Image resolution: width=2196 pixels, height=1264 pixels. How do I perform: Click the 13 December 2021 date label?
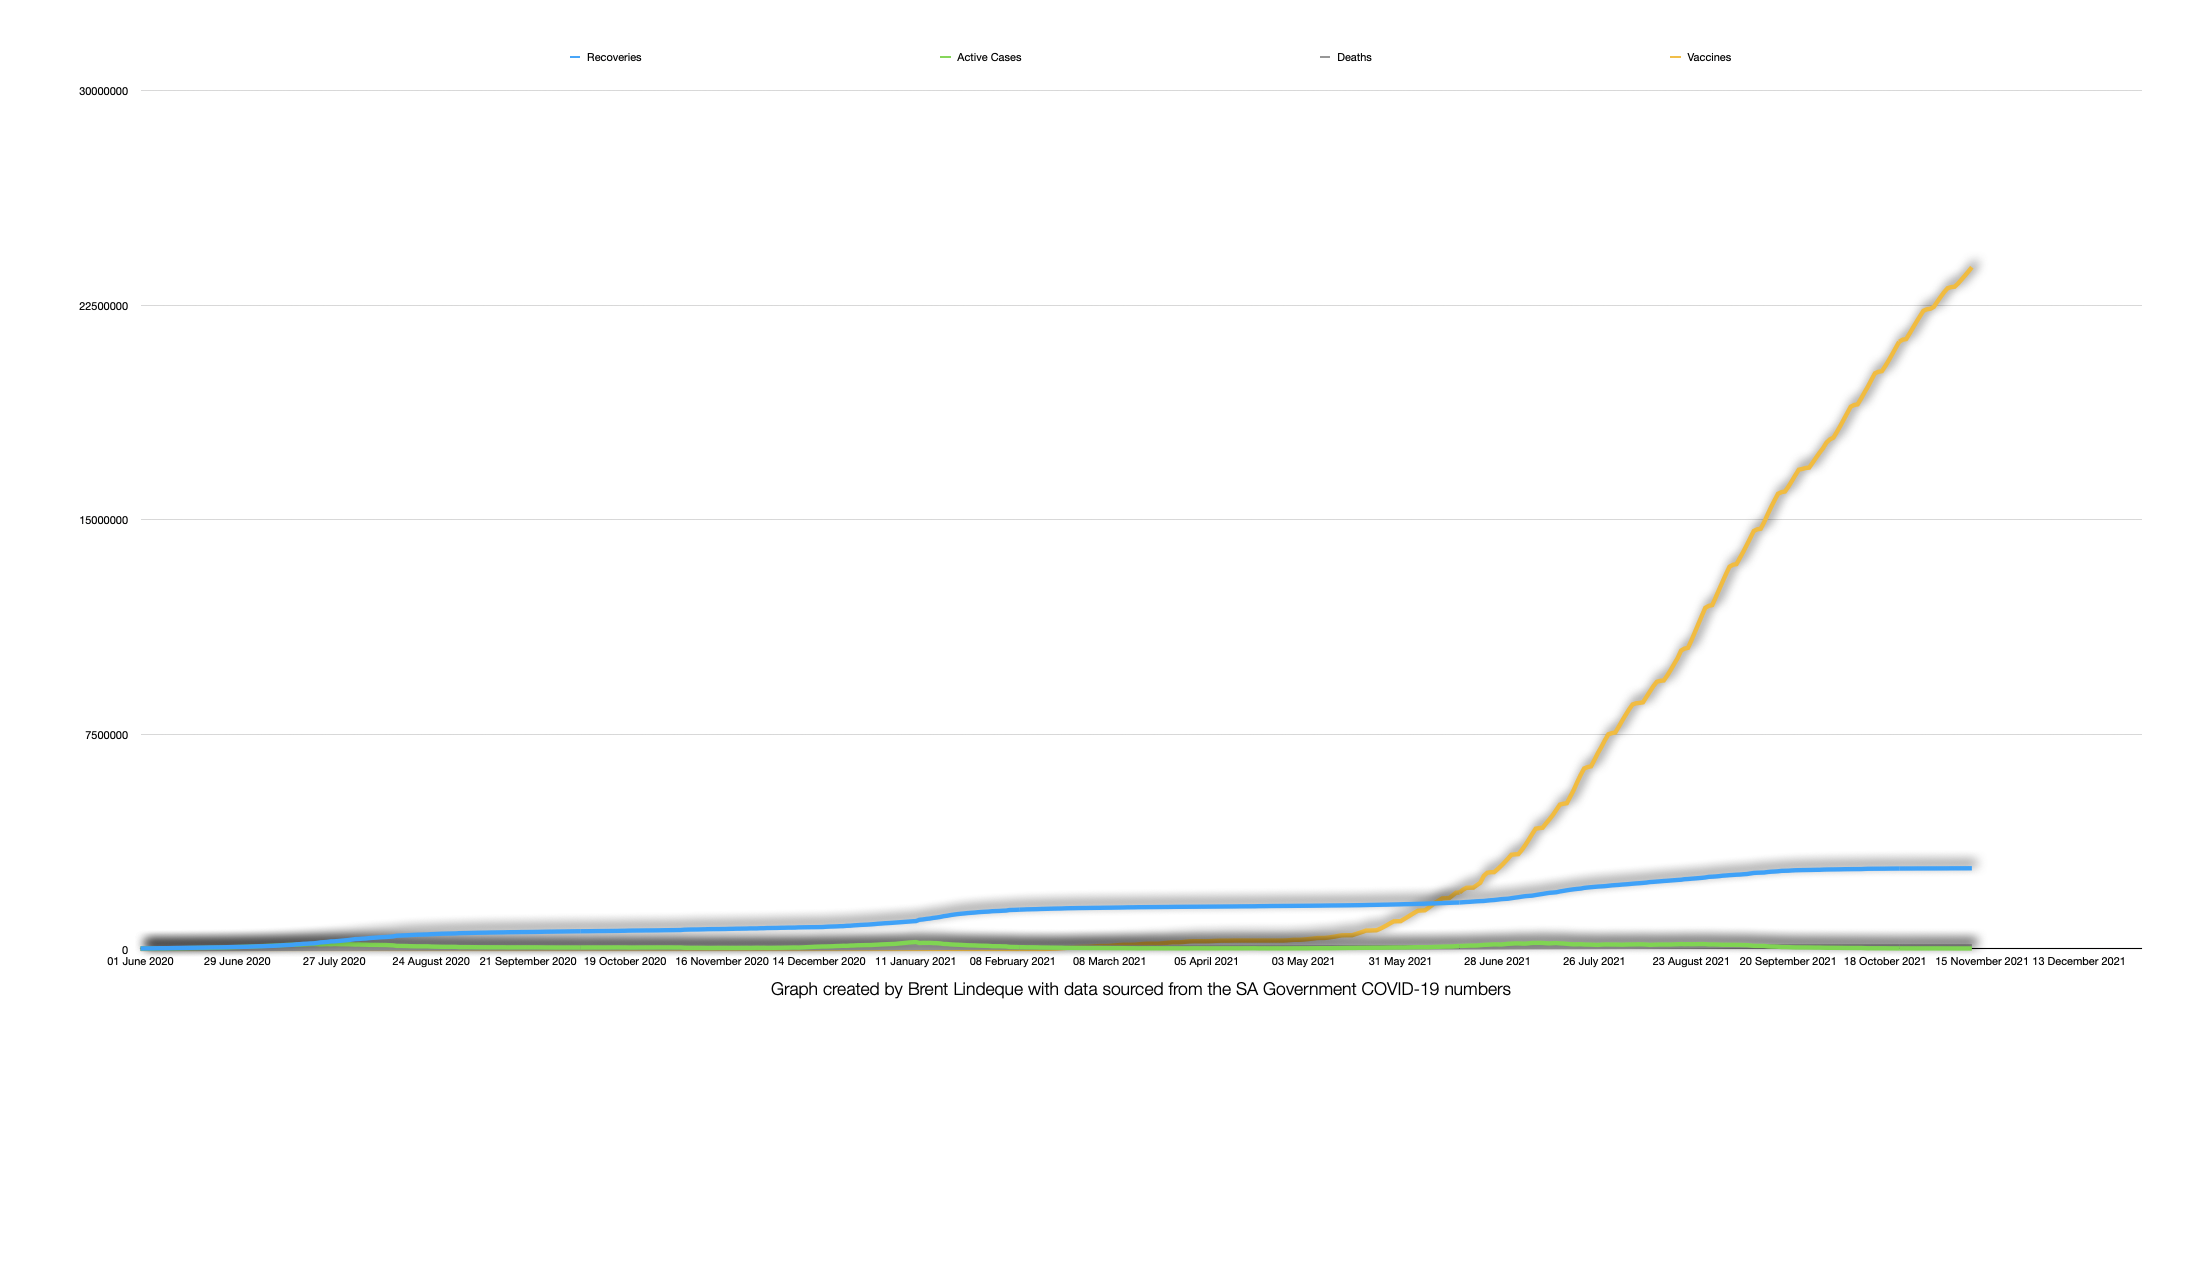pos(2078,962)
